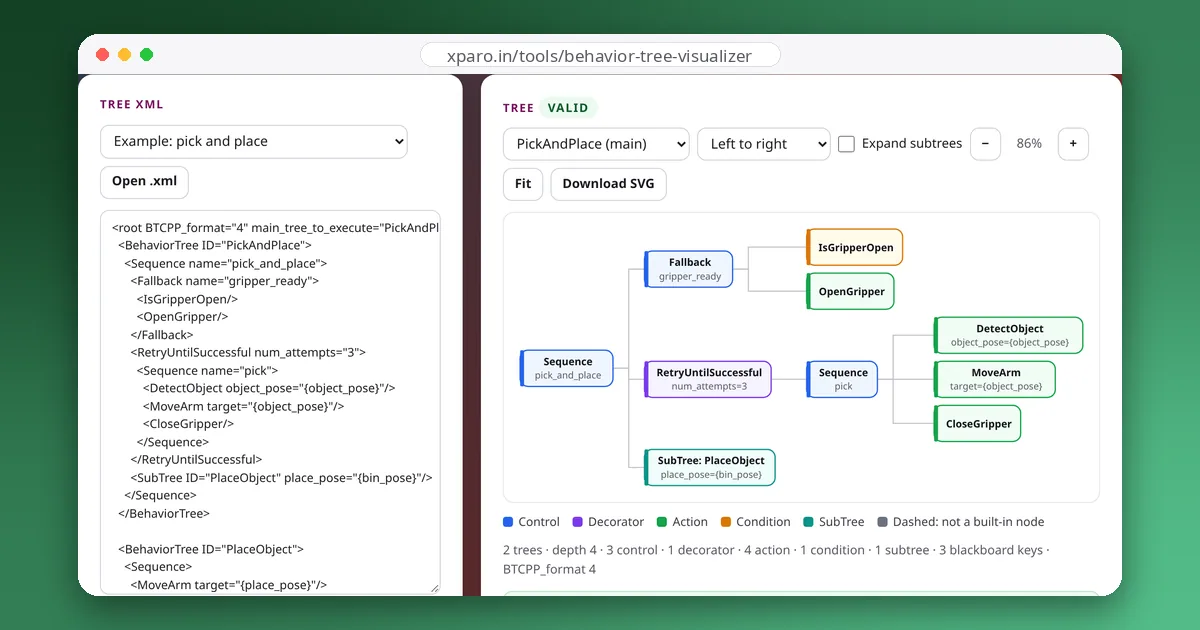Image resolution: width=1200 pixels, height=630 pixels.
Task: Select the RetryUntilSuccessful decorator node
Action: click(x=708, y=379)
